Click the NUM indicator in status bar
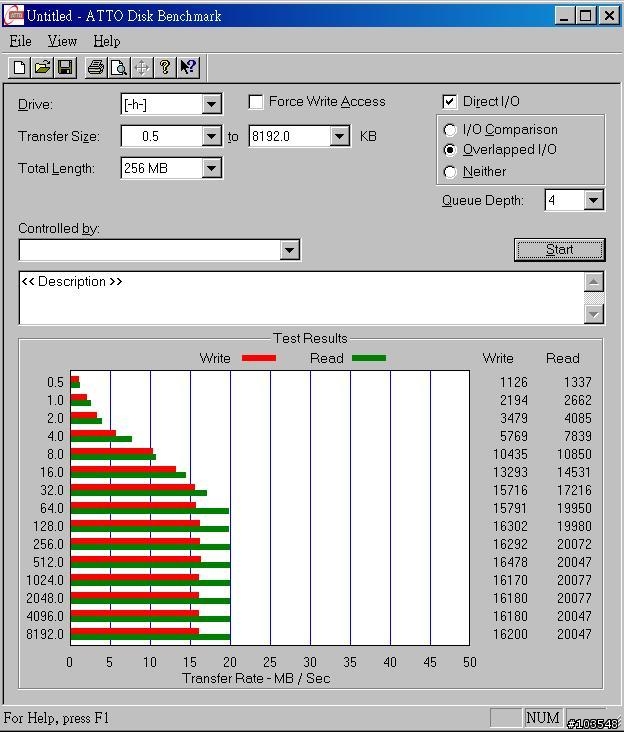624x732 pixels. (x=542, y=718)
